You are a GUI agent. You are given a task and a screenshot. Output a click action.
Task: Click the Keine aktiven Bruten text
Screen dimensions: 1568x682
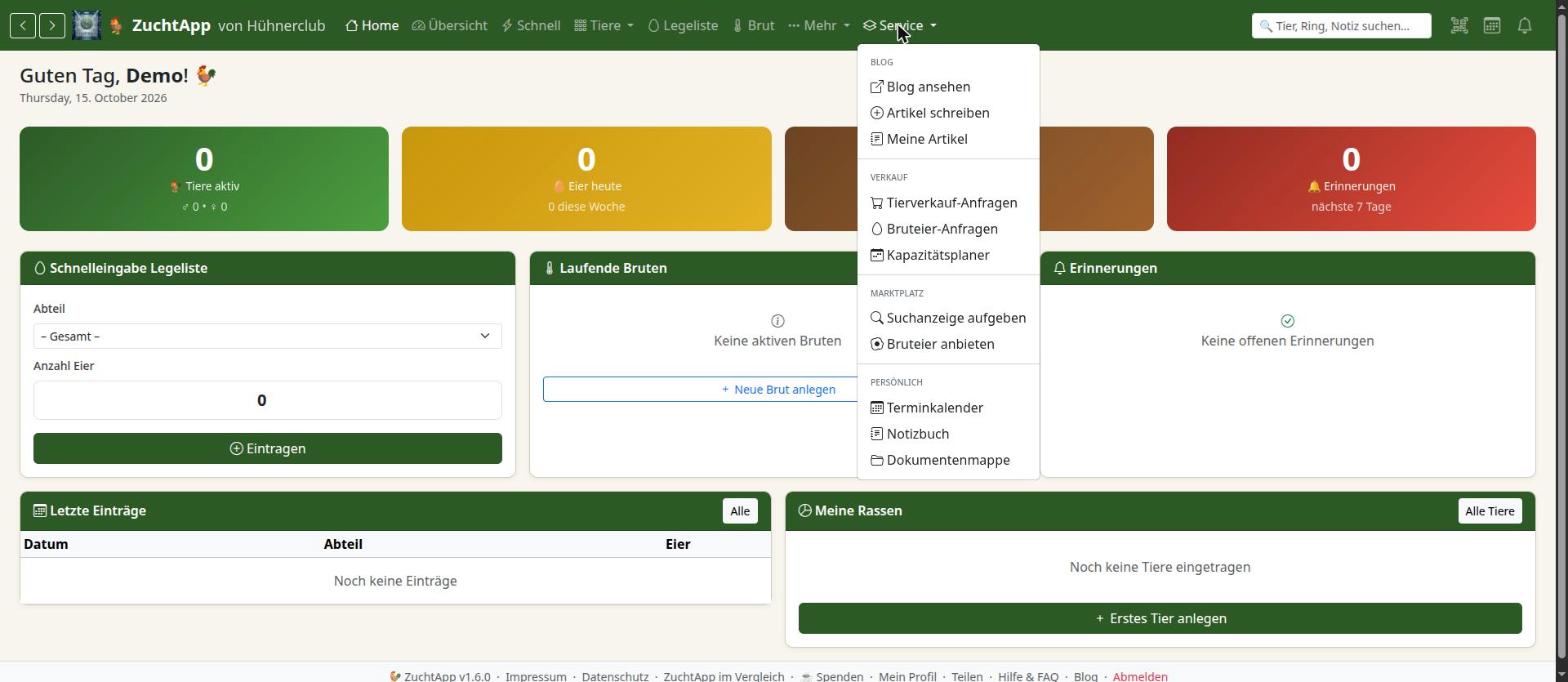(777, 341)
